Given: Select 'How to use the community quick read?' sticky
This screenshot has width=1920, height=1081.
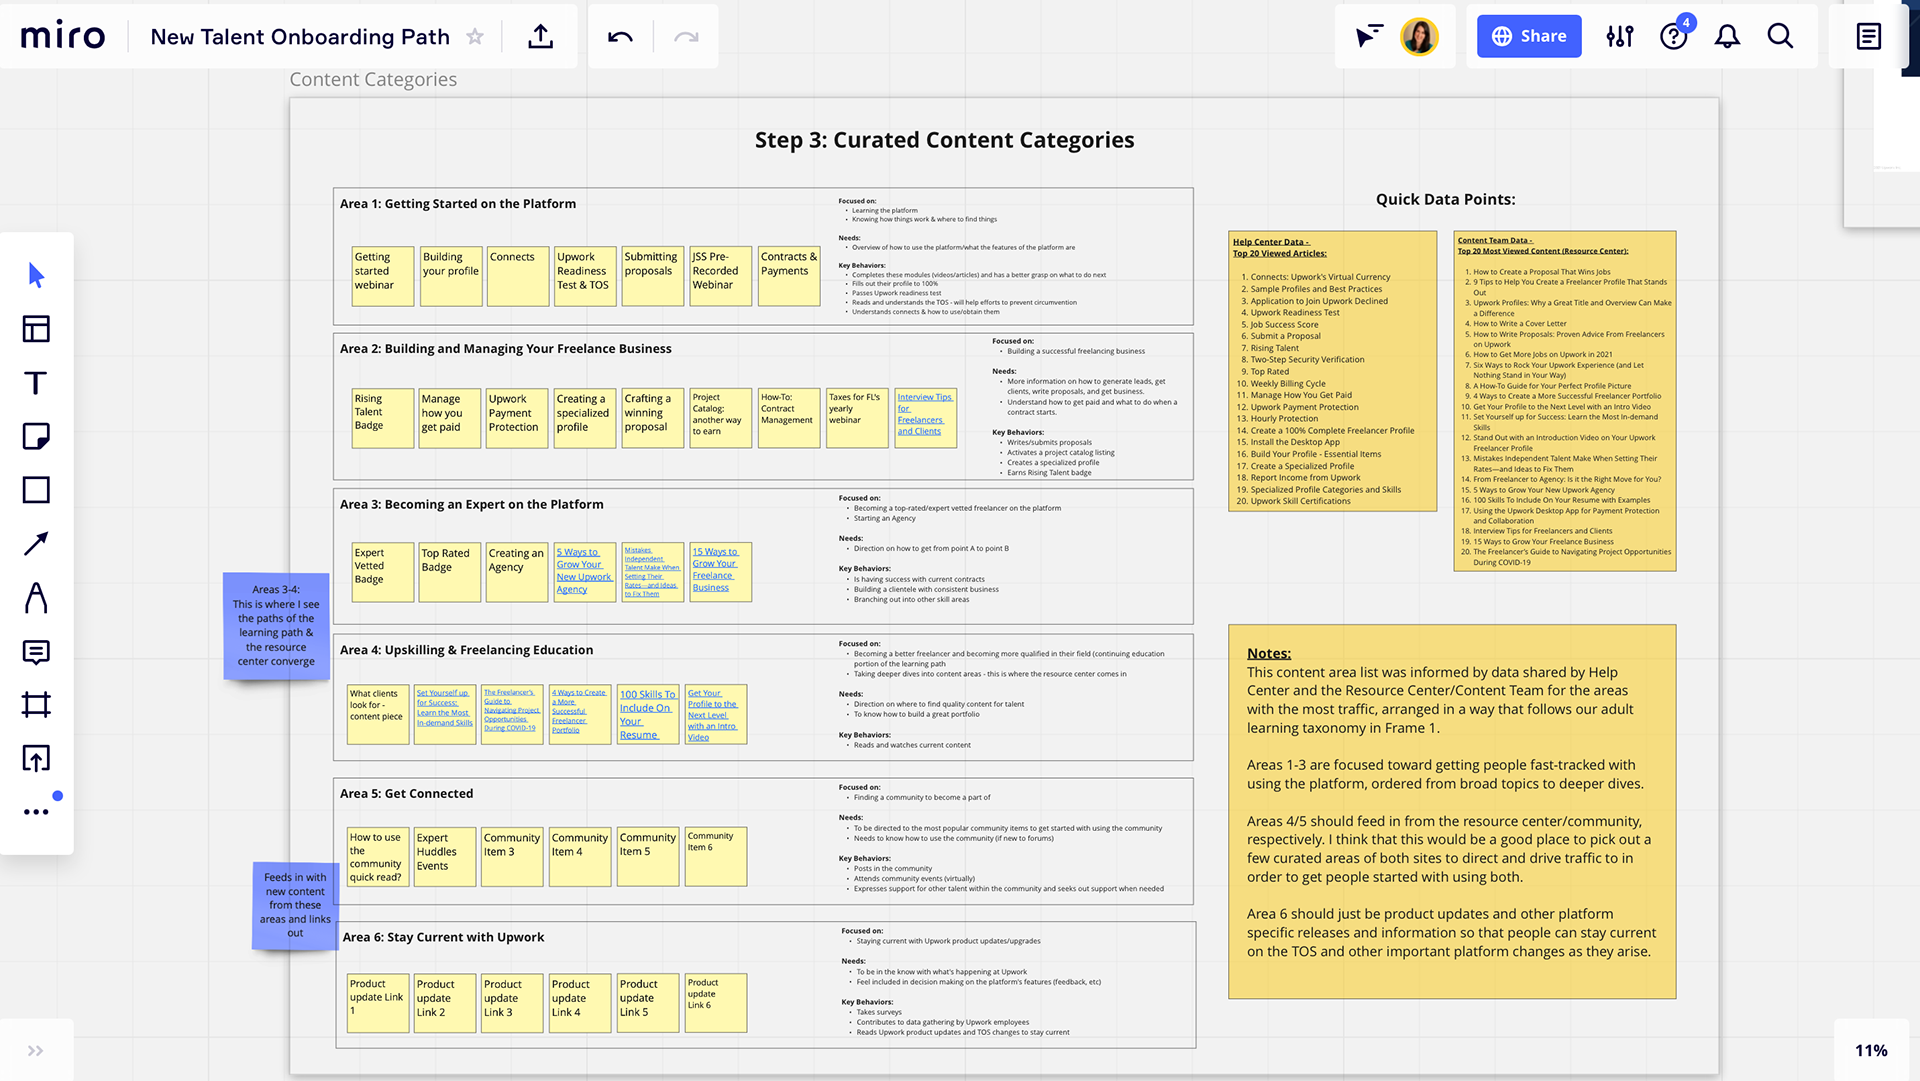Looking at the screenshot, I should coord(377,857).
